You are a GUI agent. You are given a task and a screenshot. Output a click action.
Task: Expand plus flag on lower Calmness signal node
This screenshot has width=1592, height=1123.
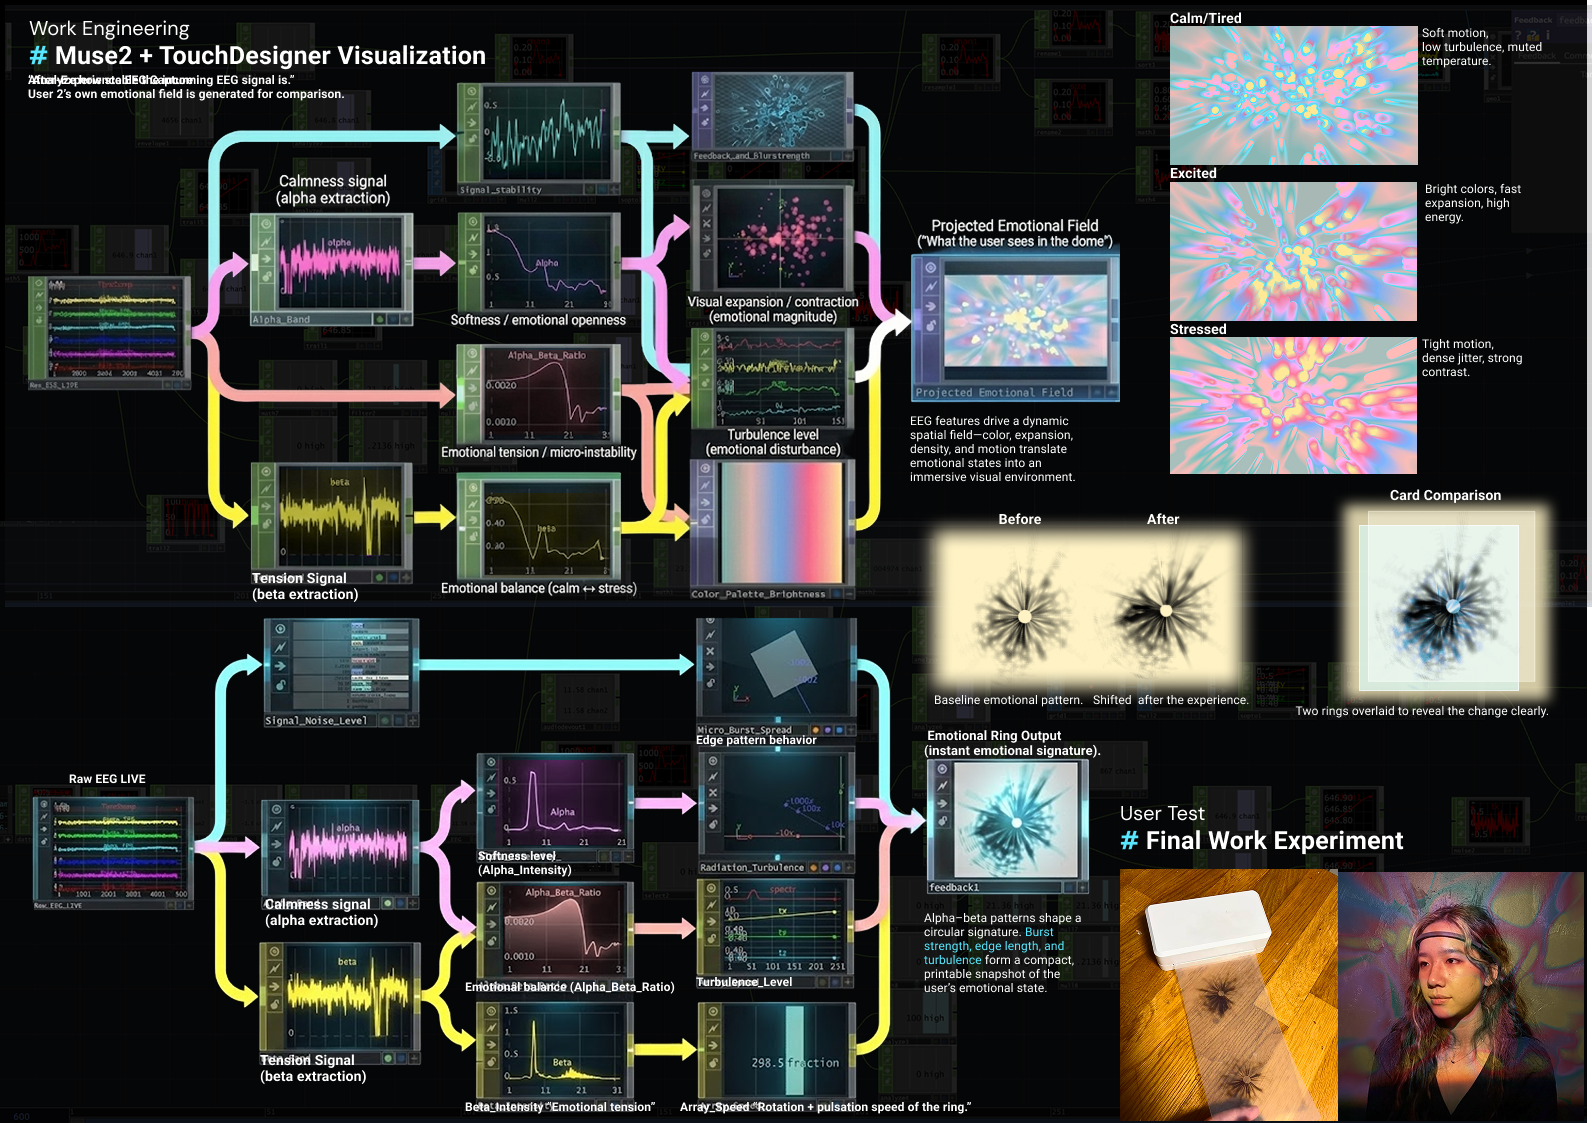tap(413, 903)
